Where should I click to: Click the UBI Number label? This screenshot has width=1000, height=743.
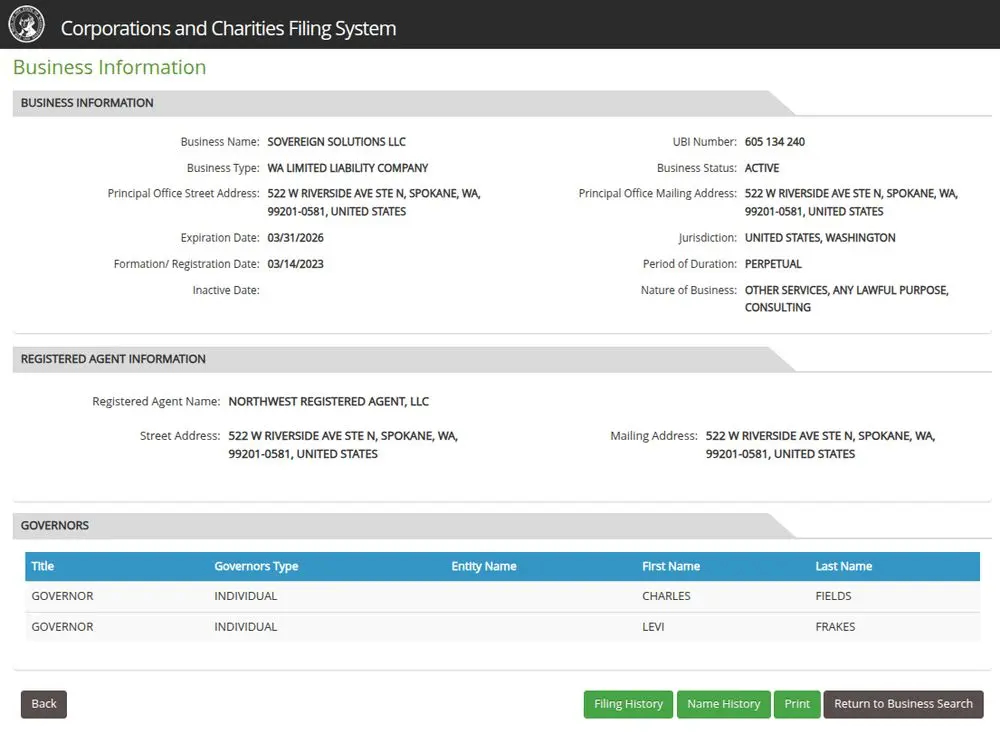click(x=705, y=142)
